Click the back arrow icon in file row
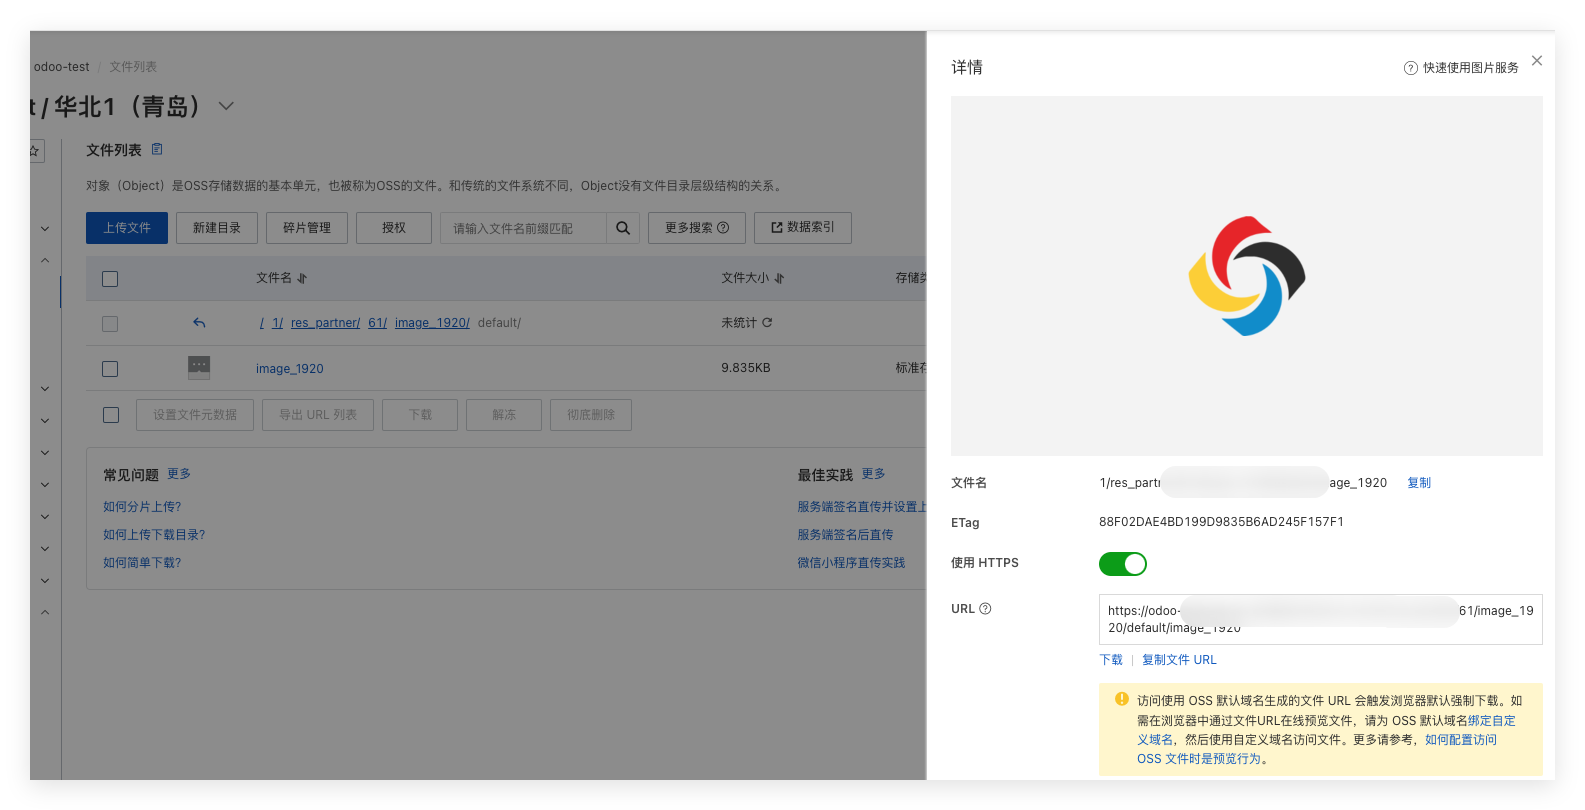The image size is (1585, 810). 199,323
